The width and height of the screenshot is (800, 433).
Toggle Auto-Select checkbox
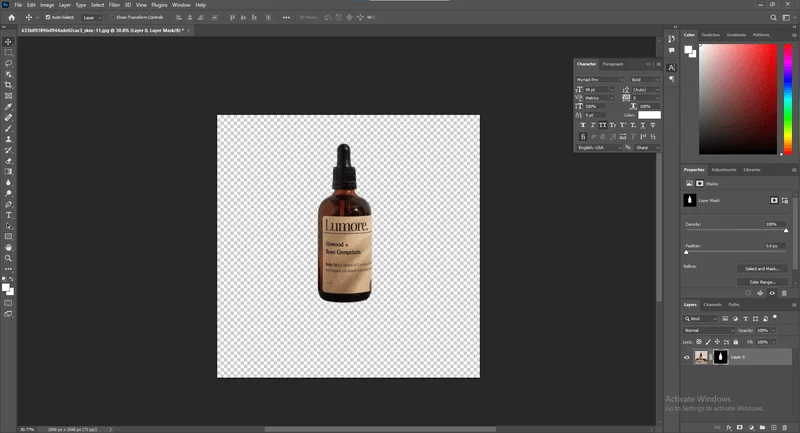(x=48, y=17)
